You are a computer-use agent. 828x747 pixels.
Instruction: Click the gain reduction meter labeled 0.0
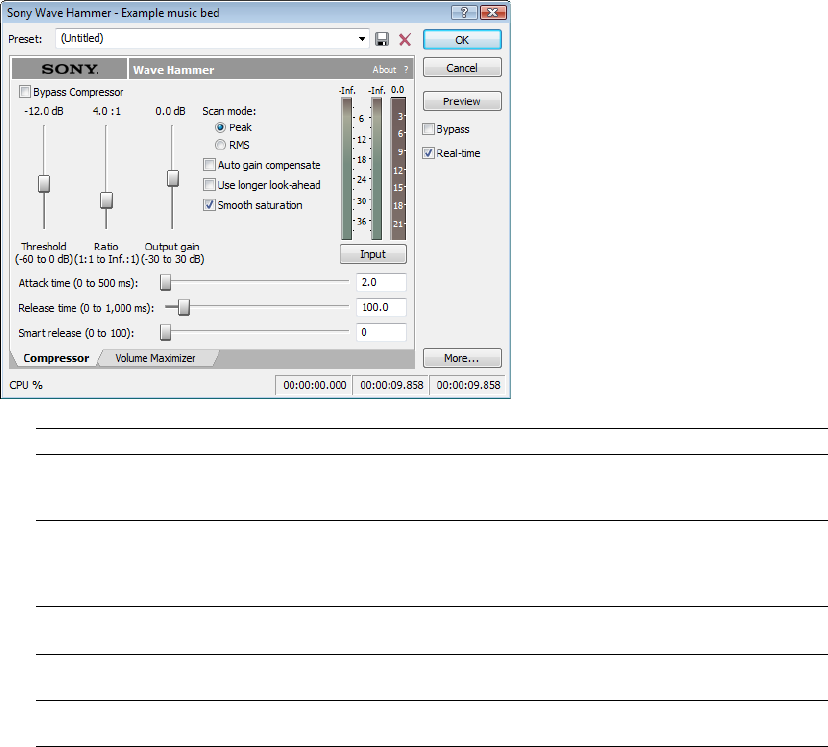(x=398, y=168)
